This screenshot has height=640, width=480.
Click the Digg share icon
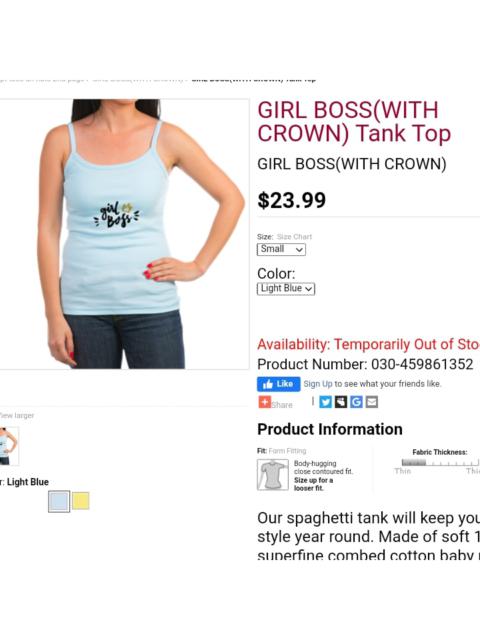(341, 402)
